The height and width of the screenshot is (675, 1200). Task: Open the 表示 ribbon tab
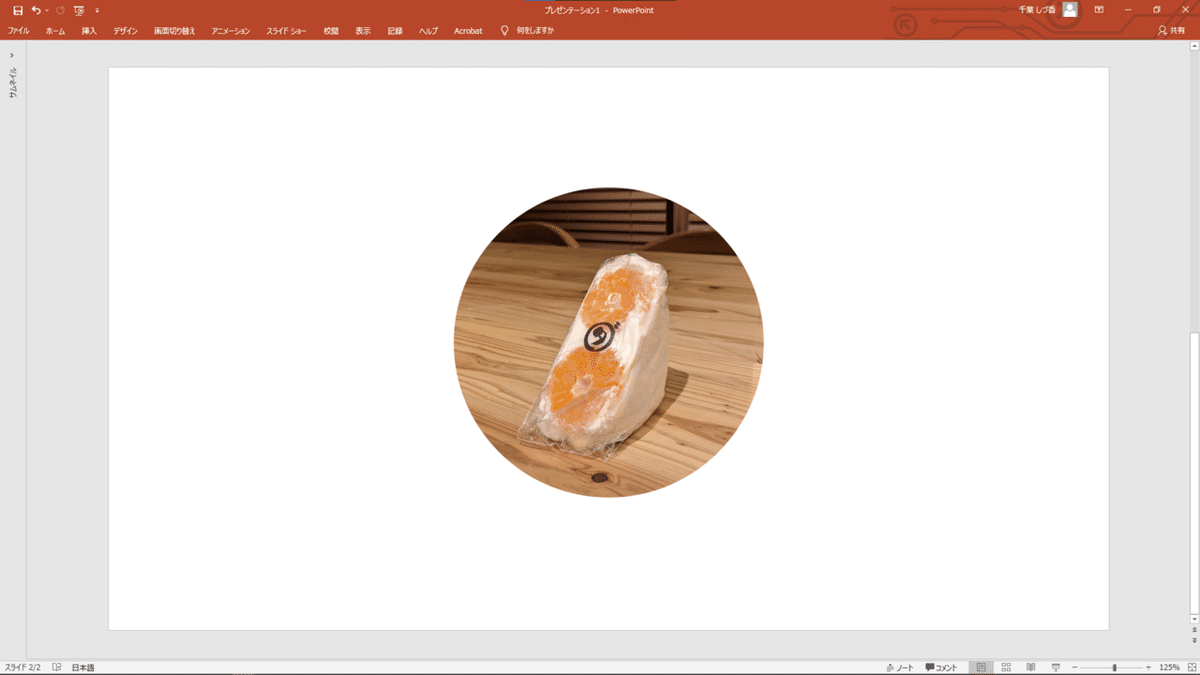[x=363, y=31]
